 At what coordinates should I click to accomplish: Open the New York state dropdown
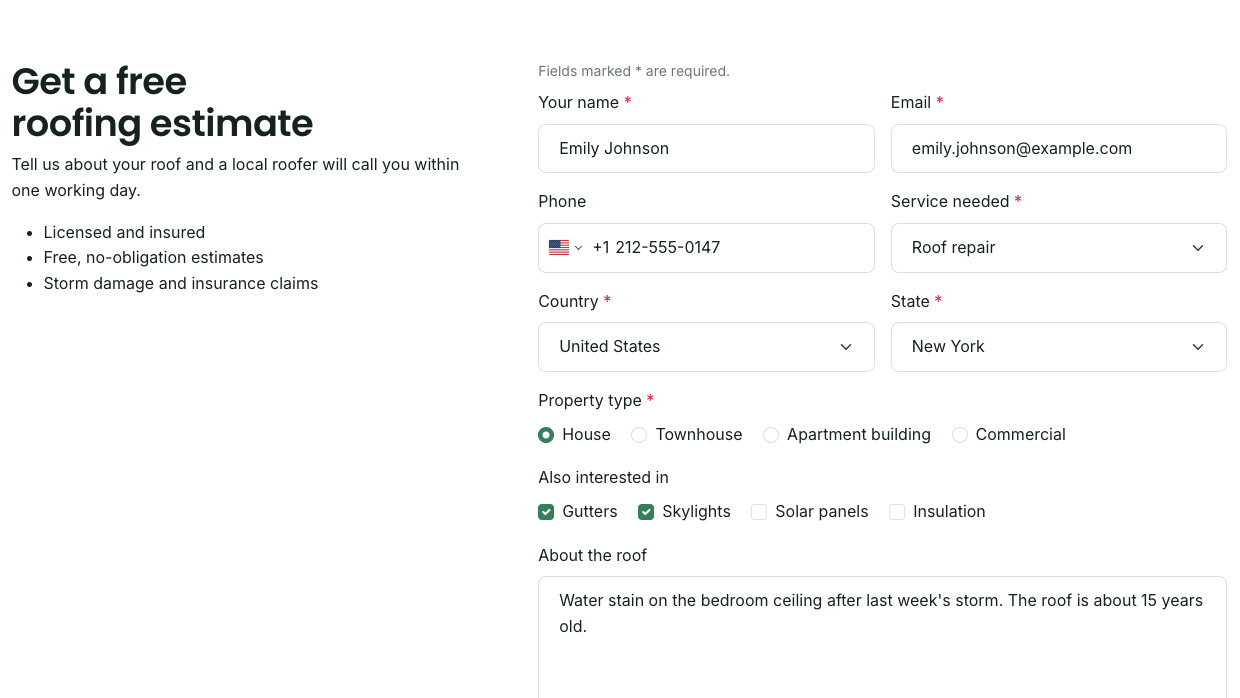point(1058,347)
